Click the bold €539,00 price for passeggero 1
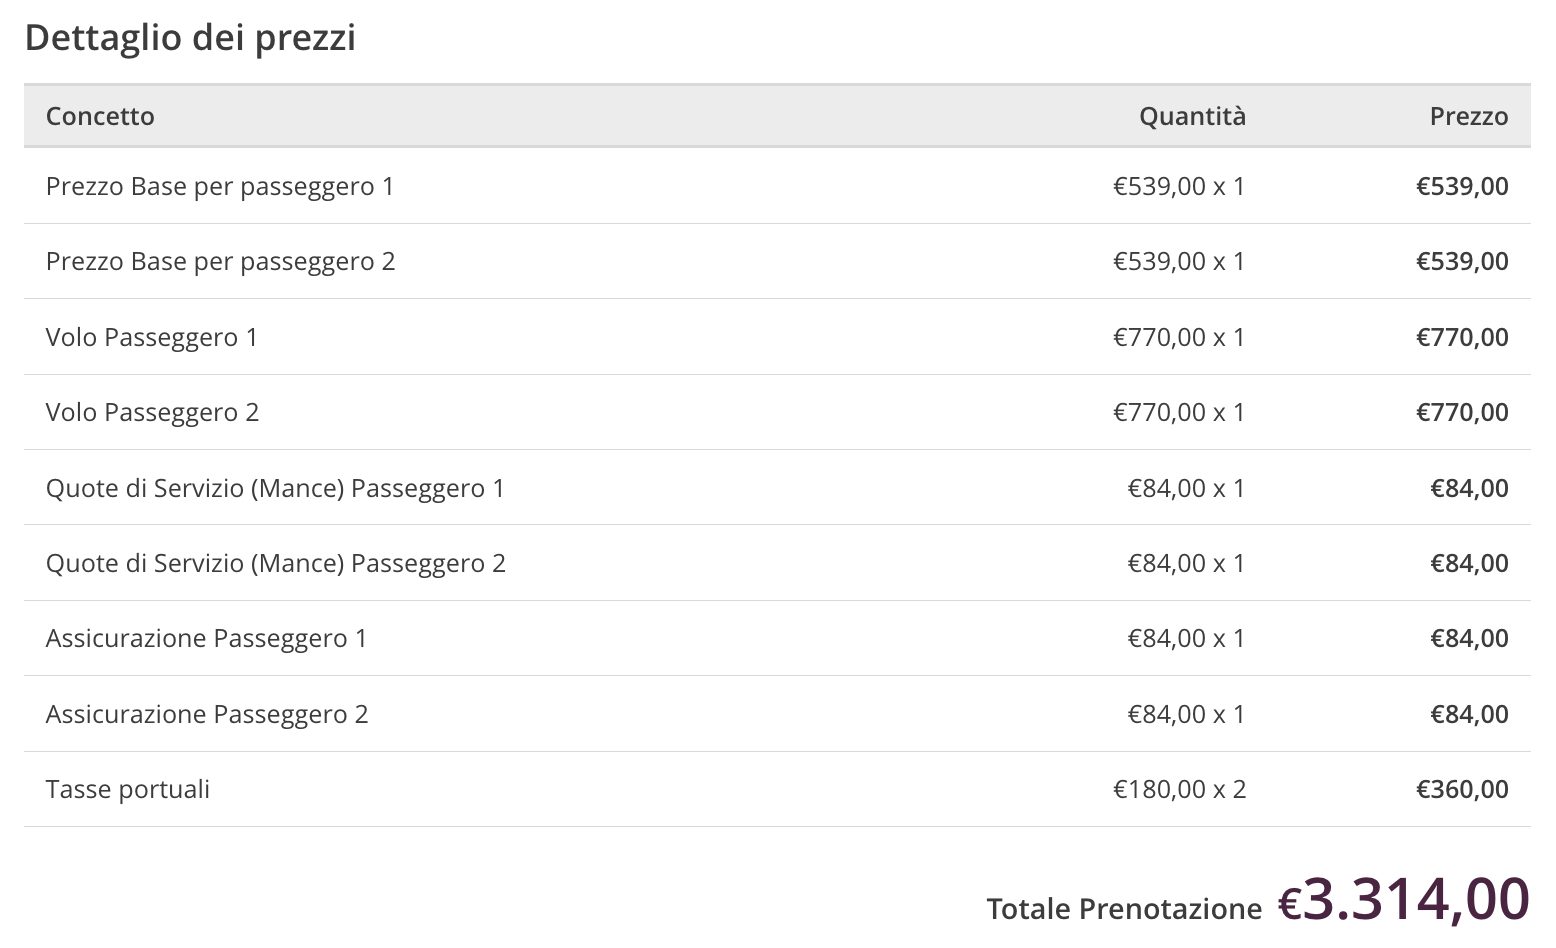The width and height of the screenshot is (1556, 948). click(1461, 187)
